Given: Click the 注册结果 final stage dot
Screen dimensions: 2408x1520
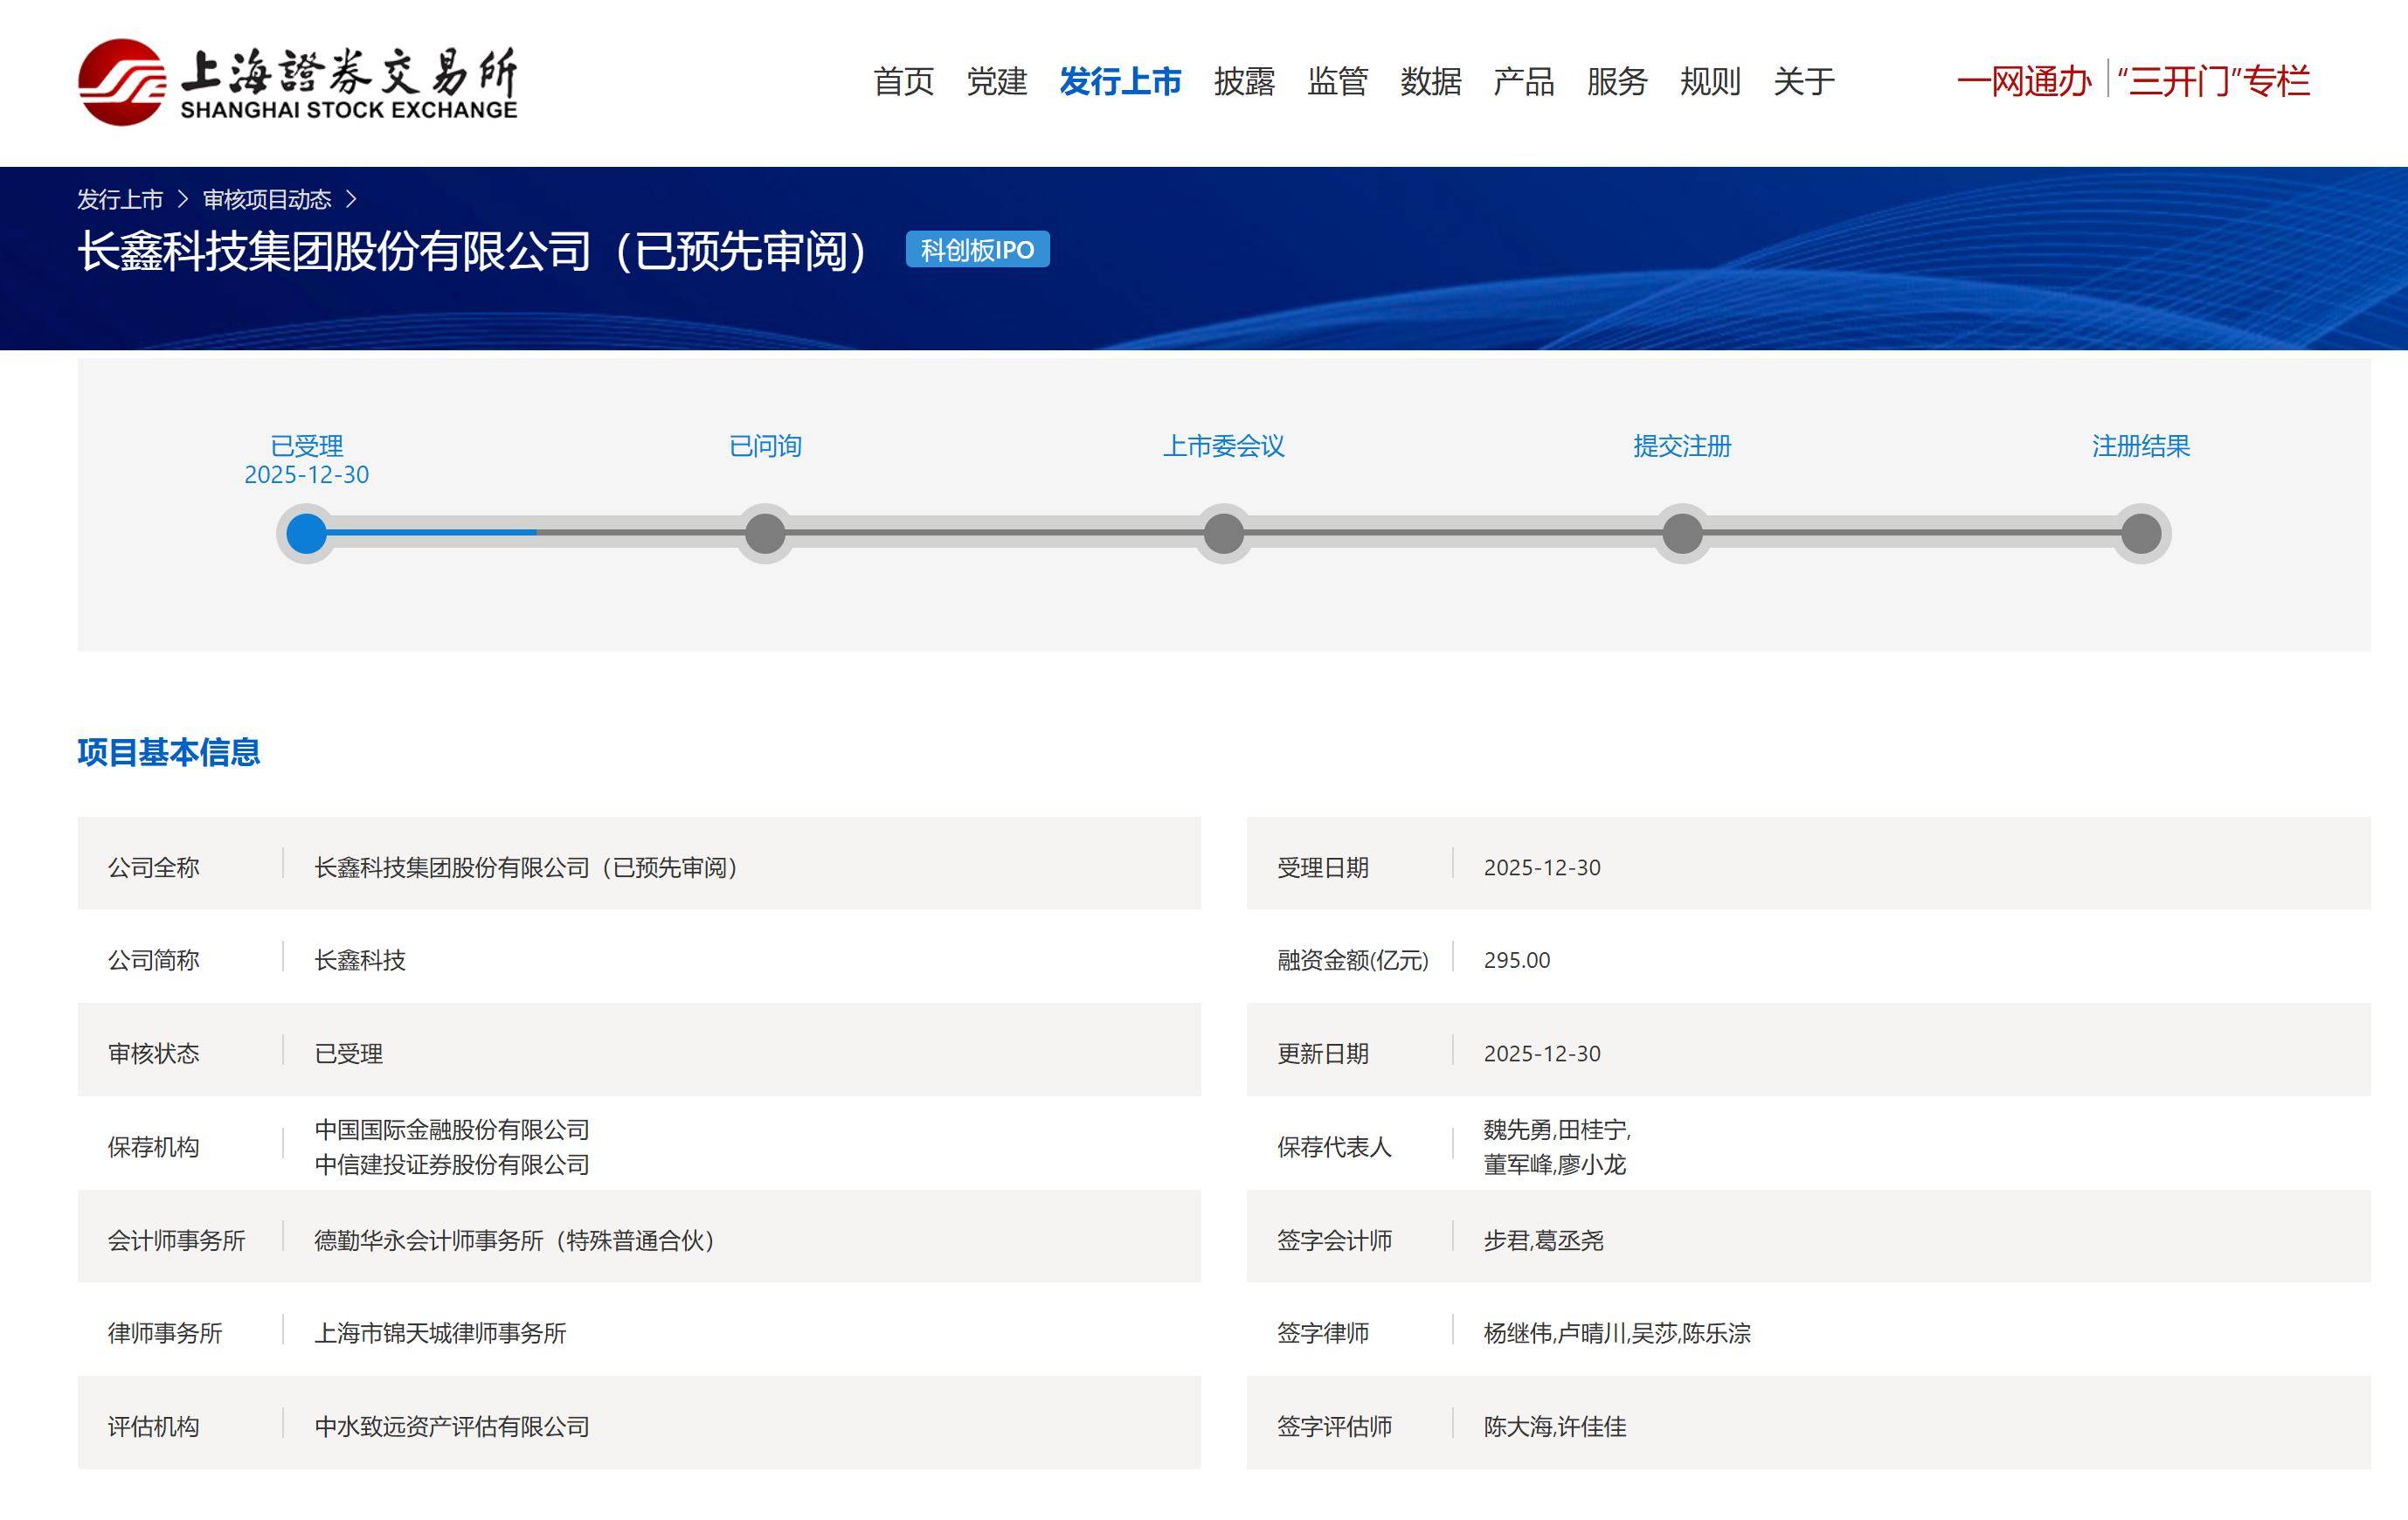Looking at the screenshot, I should click(2141, 533).
